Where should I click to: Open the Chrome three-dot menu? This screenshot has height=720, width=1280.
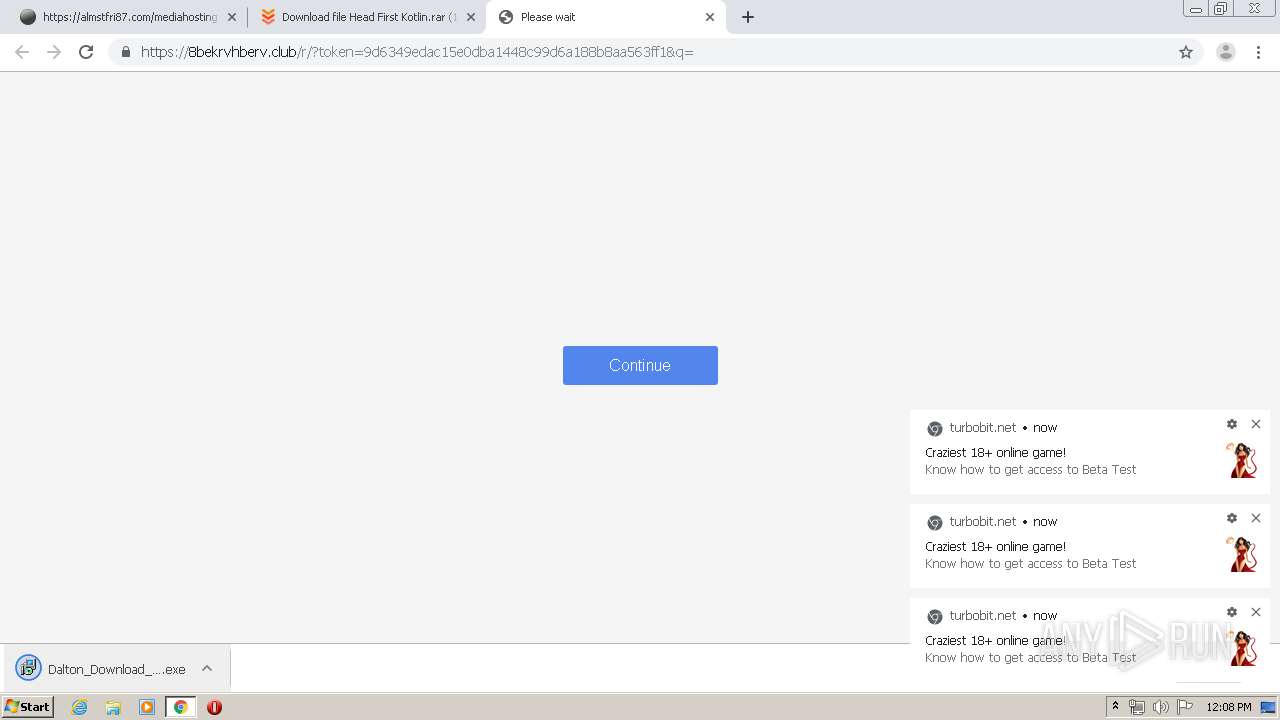[x=1259, y=52]
